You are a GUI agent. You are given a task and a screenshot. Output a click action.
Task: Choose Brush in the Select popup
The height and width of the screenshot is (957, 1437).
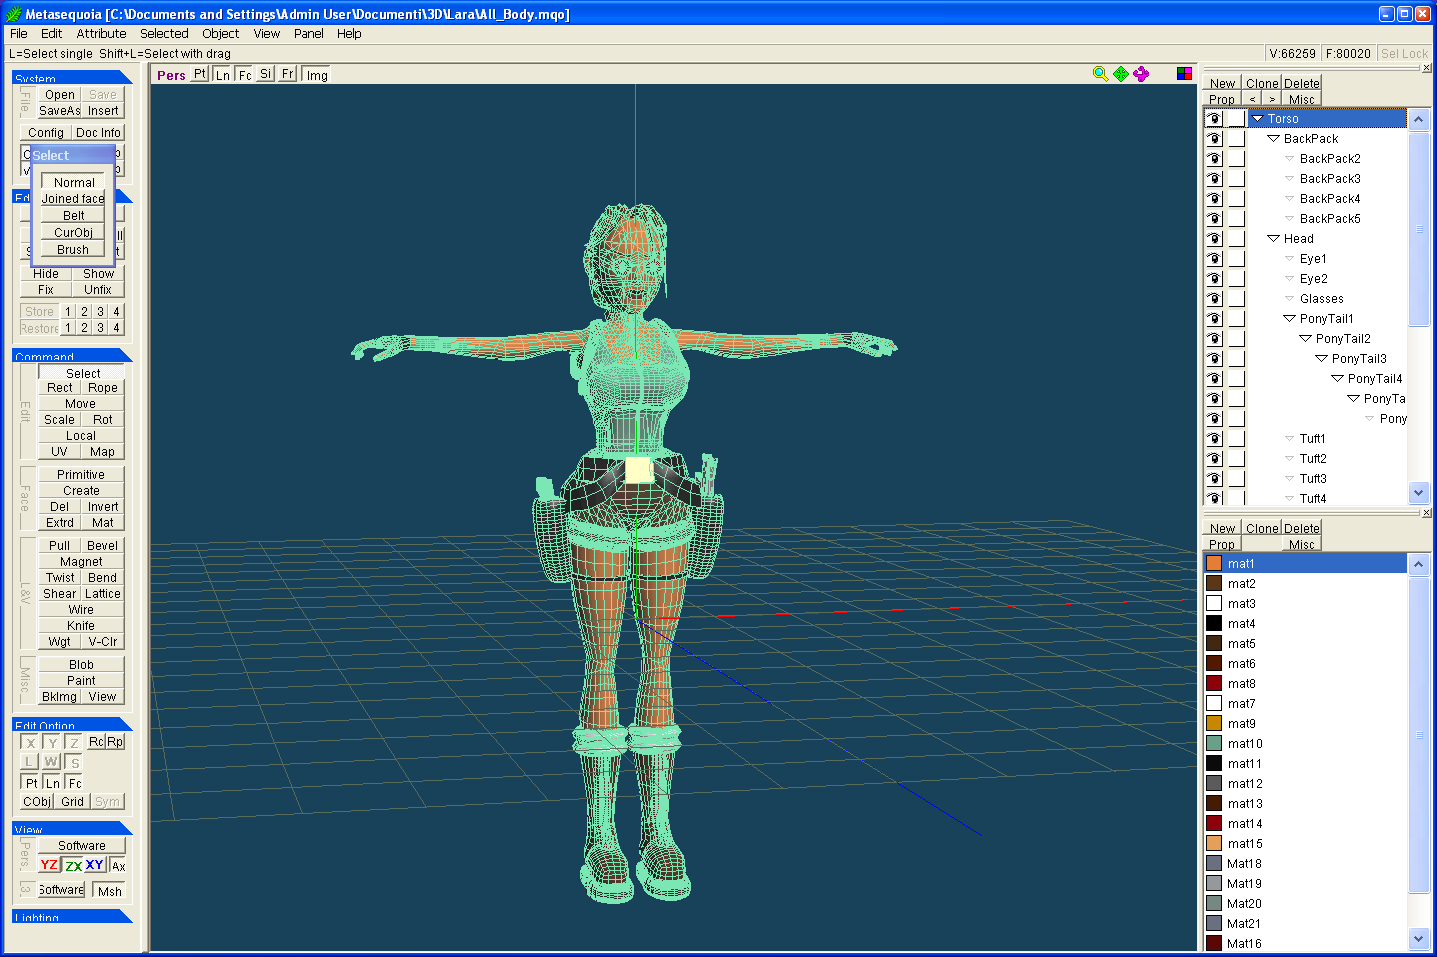[x=73, y=250]
